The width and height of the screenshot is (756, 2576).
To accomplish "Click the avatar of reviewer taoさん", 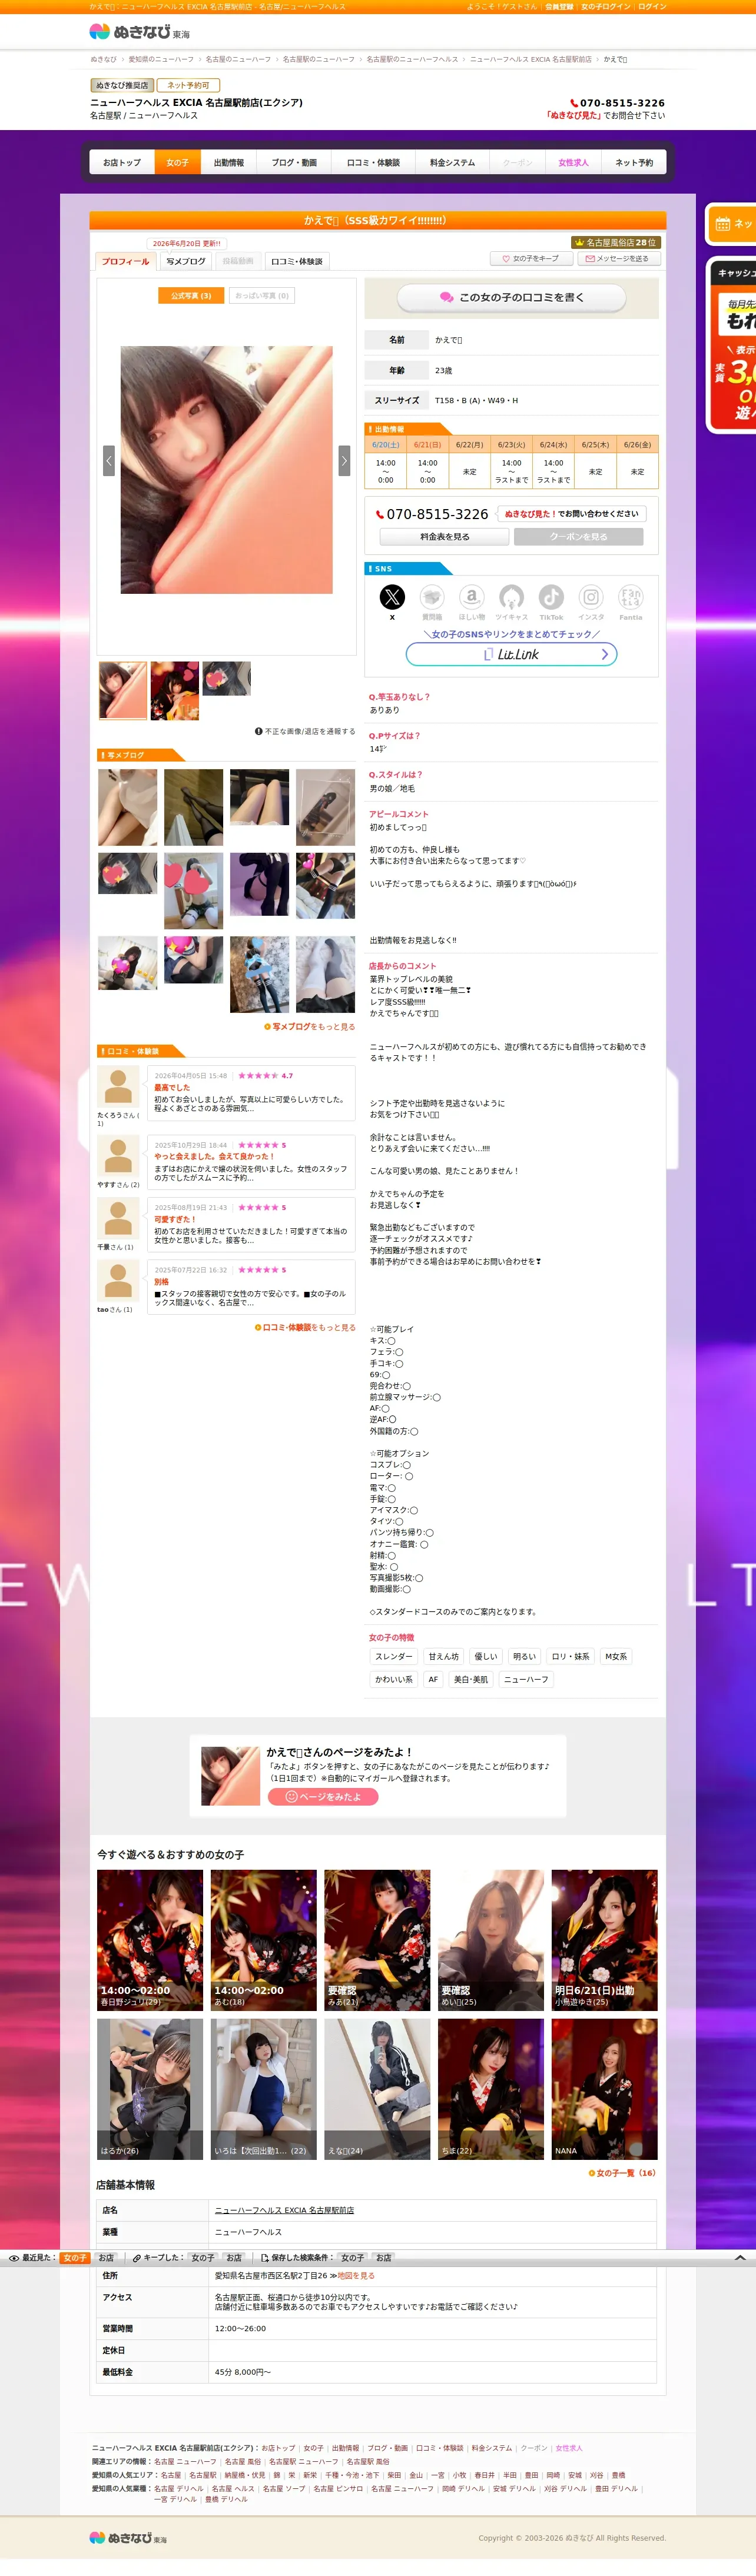I will tap(118, 1281).
